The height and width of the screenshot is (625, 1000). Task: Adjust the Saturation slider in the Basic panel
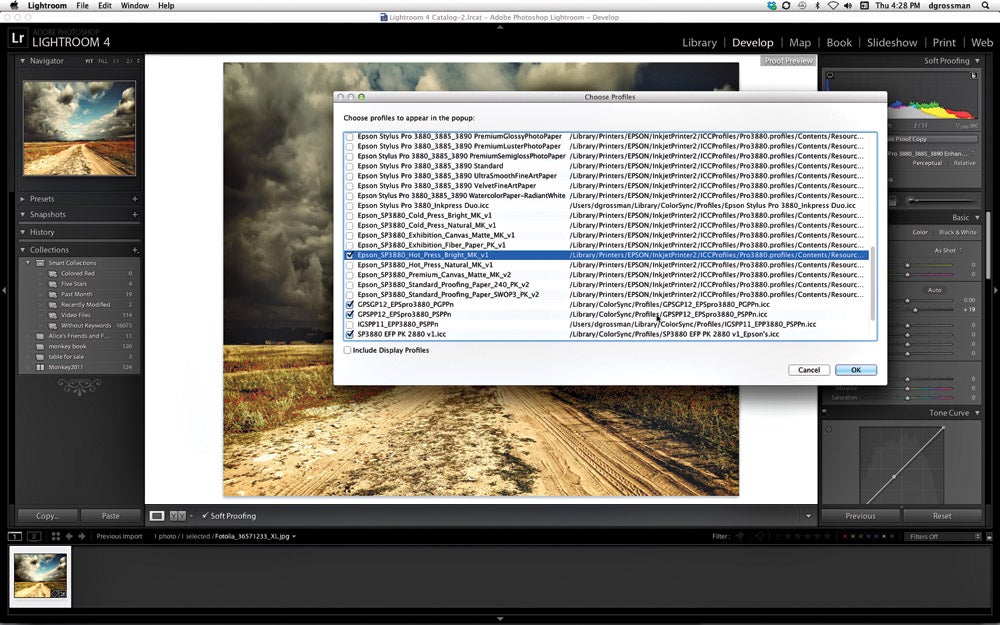pos(908,398)
